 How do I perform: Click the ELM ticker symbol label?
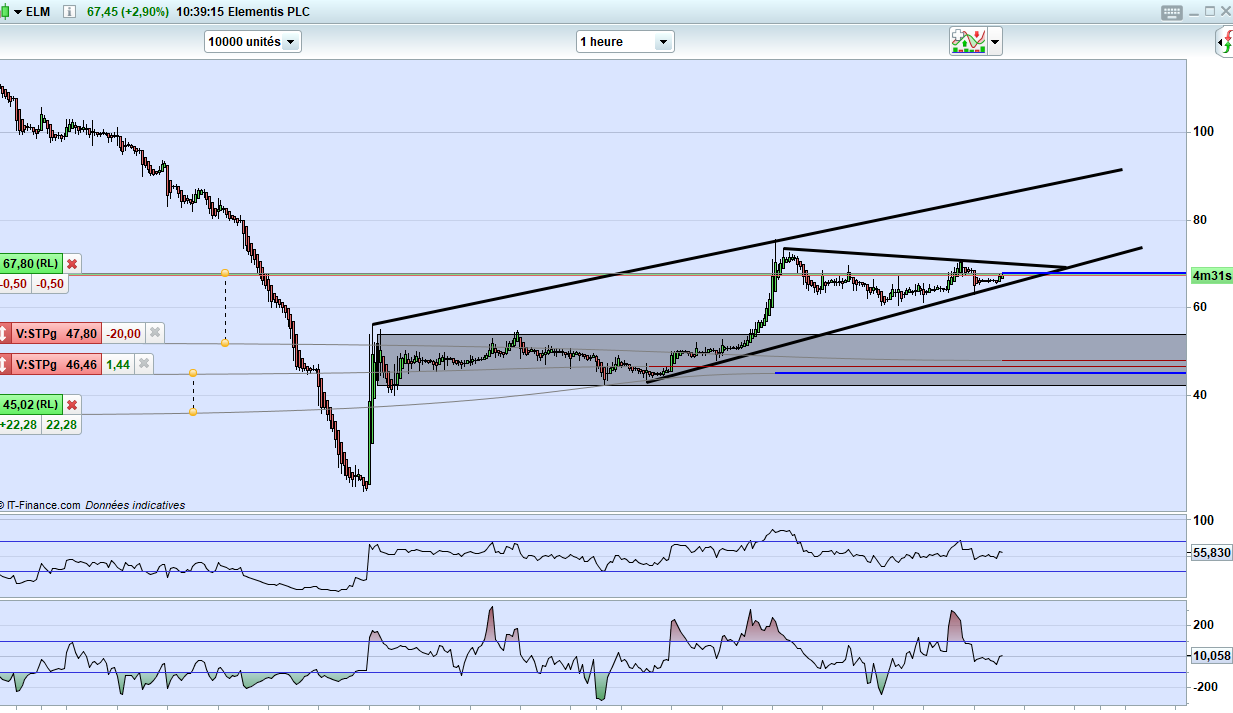(x=38, y=12)
